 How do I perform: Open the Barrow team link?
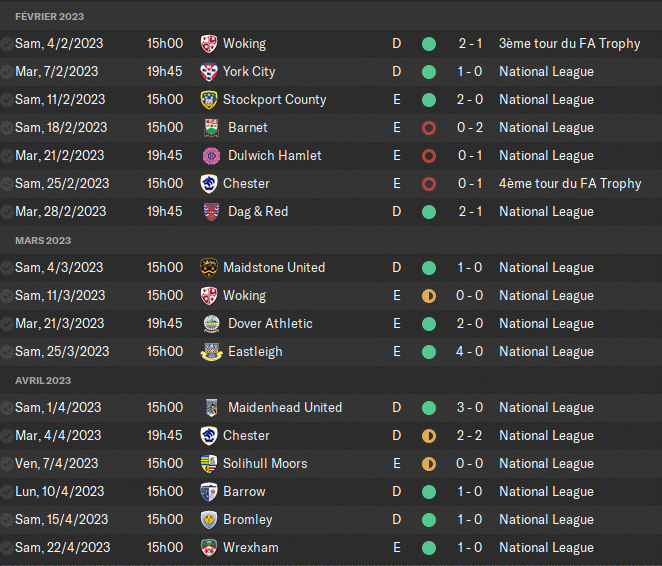point(244,492)
